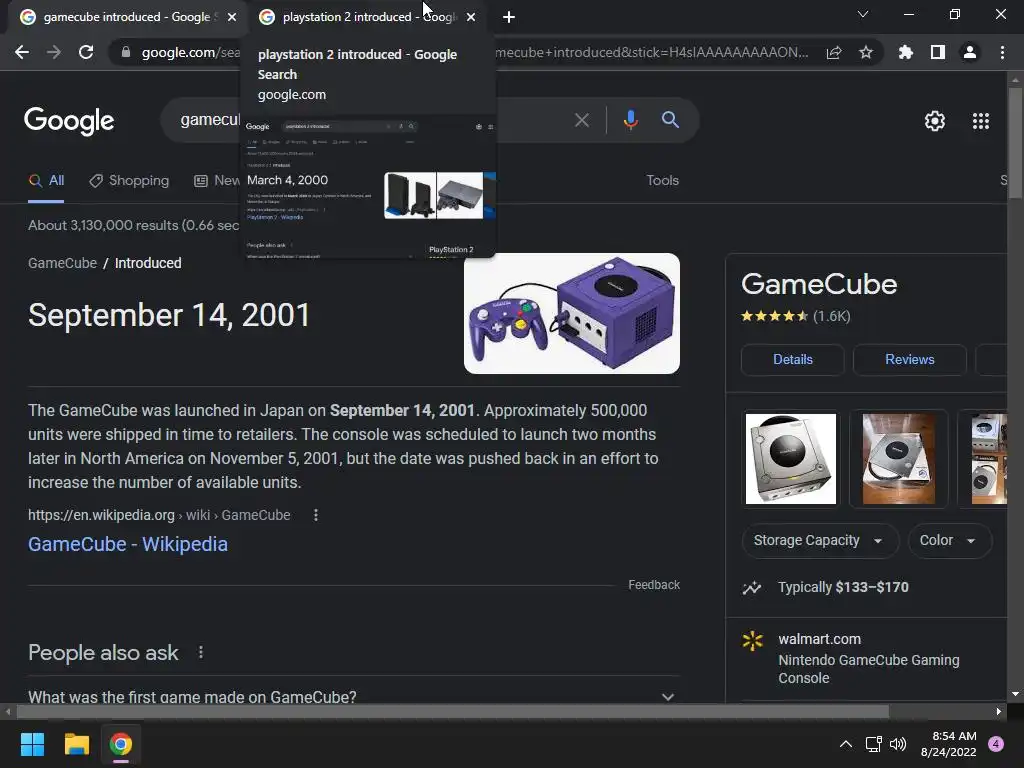Open the Google logo homepage
The image size is (1024, 768).
point(69,121)
